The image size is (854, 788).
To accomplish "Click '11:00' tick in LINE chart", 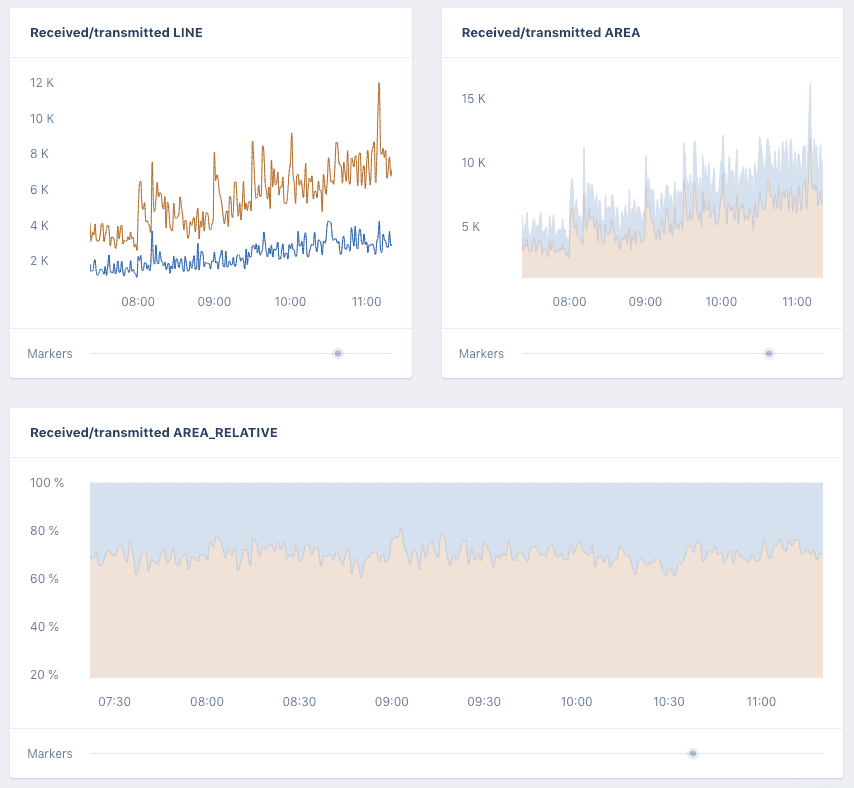I will [x=366, y=302].
